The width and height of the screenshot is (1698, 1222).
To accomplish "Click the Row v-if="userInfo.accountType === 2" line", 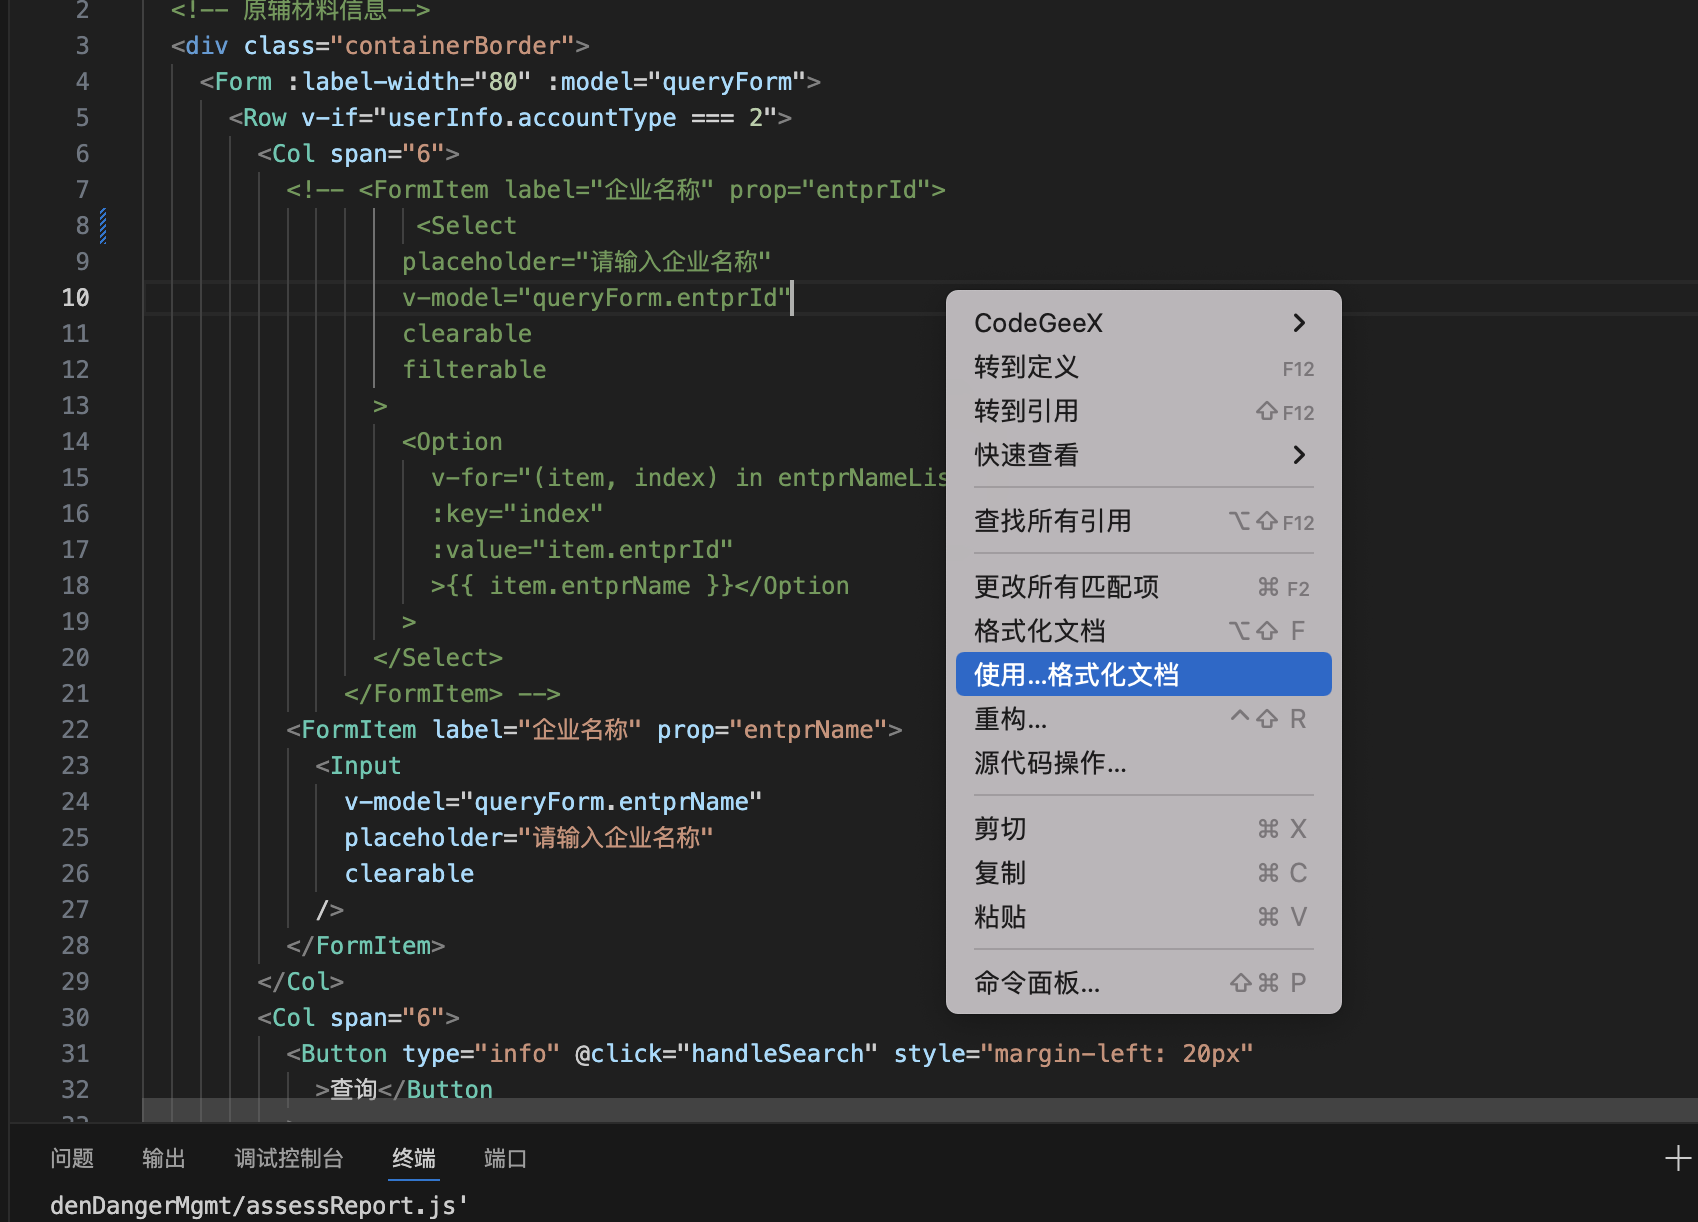I will pyautogui.click(x=510, y=118).
